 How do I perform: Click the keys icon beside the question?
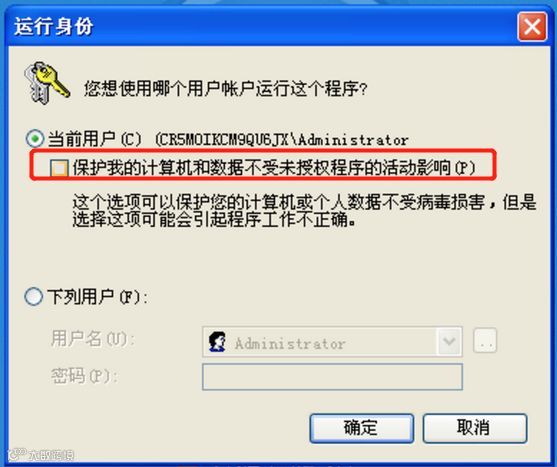point(46,83)
